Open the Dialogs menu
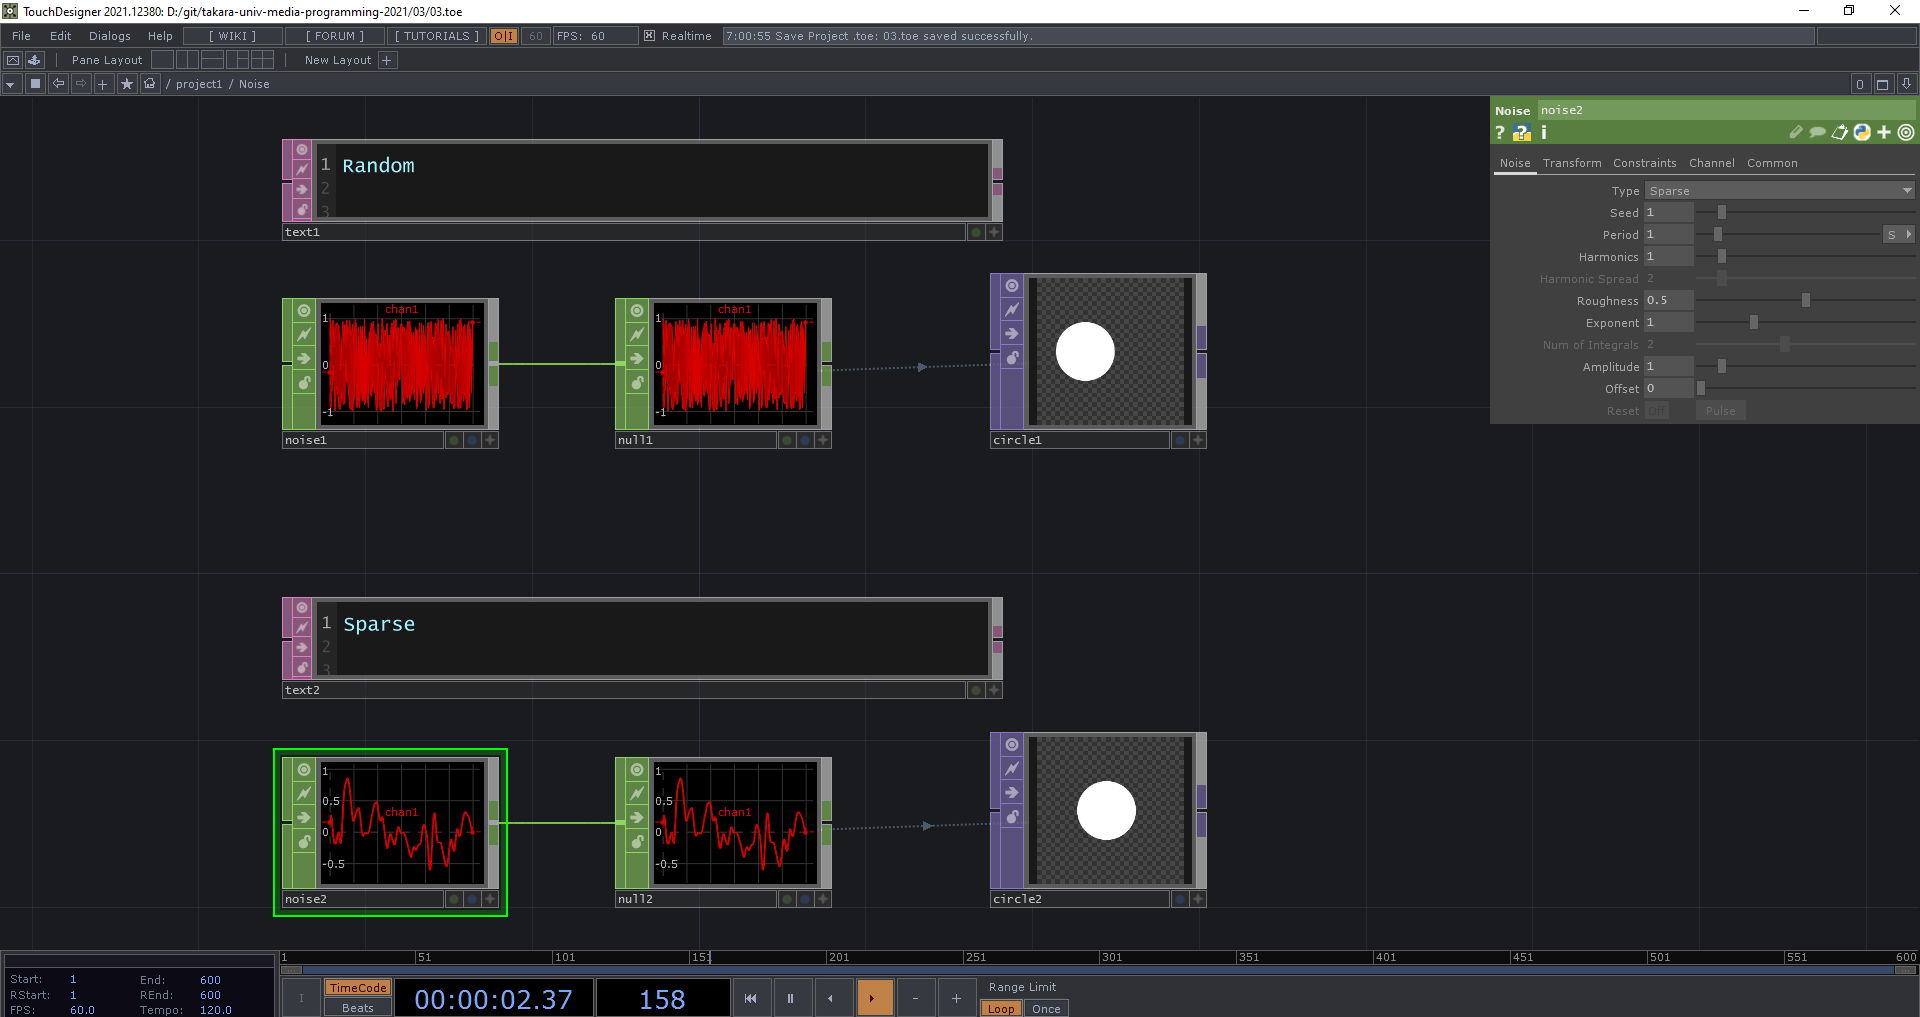The width and height of the screenshot is (1920, 1017). point(109,36)
